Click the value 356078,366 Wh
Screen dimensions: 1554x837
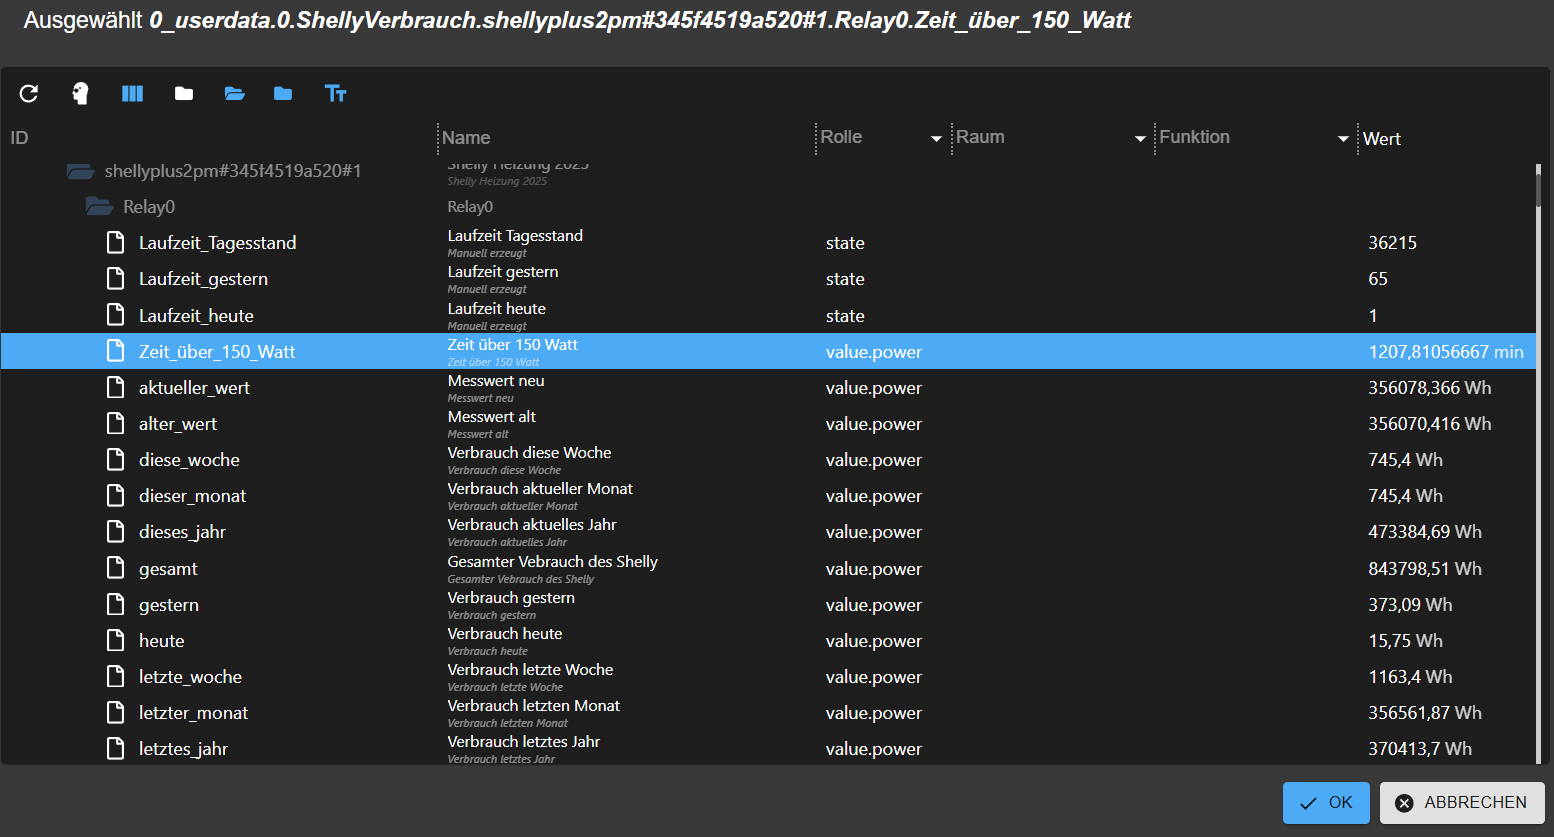point(1429,387)
